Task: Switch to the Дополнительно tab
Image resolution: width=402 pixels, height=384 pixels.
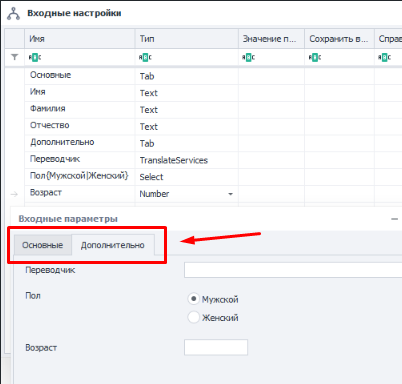Action: tap(113, 245)
